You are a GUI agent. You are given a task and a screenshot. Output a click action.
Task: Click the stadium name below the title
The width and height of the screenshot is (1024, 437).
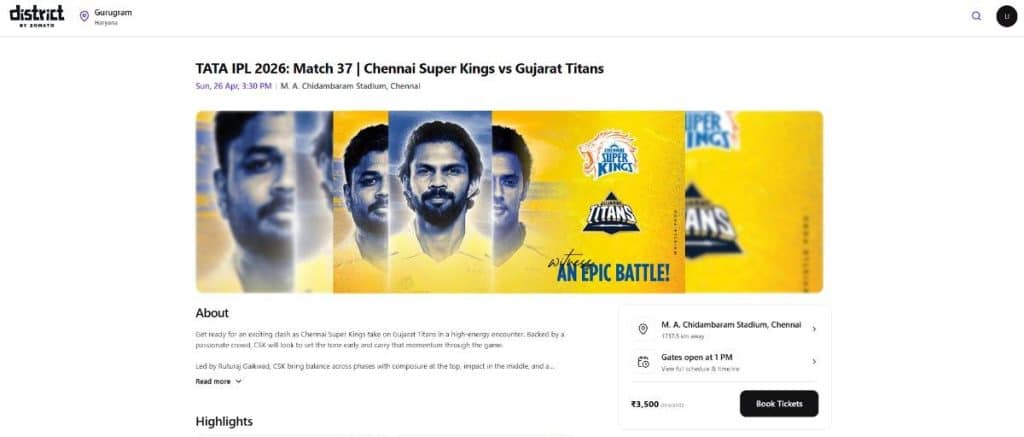(x=351, y=86)
